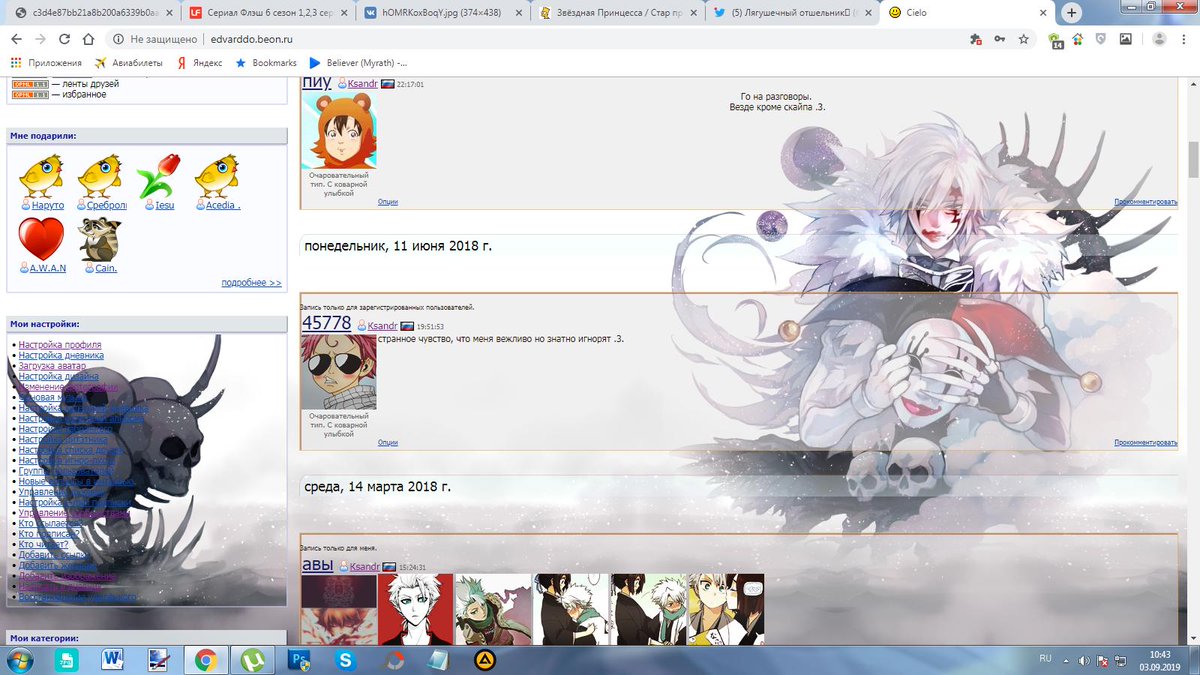Open the raccoon gift from Cain
The height and width of the screenshot is (675, 1200).
101,240
